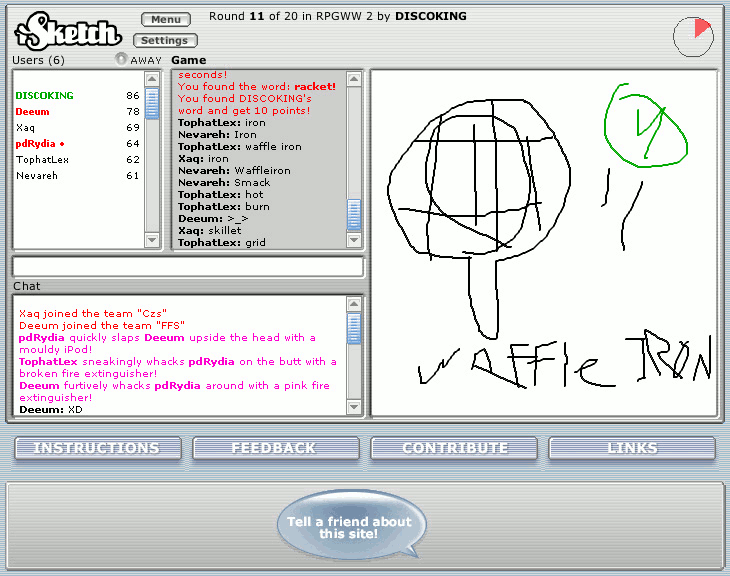Open the Menu button
The image size is (730, 576).
166,20
